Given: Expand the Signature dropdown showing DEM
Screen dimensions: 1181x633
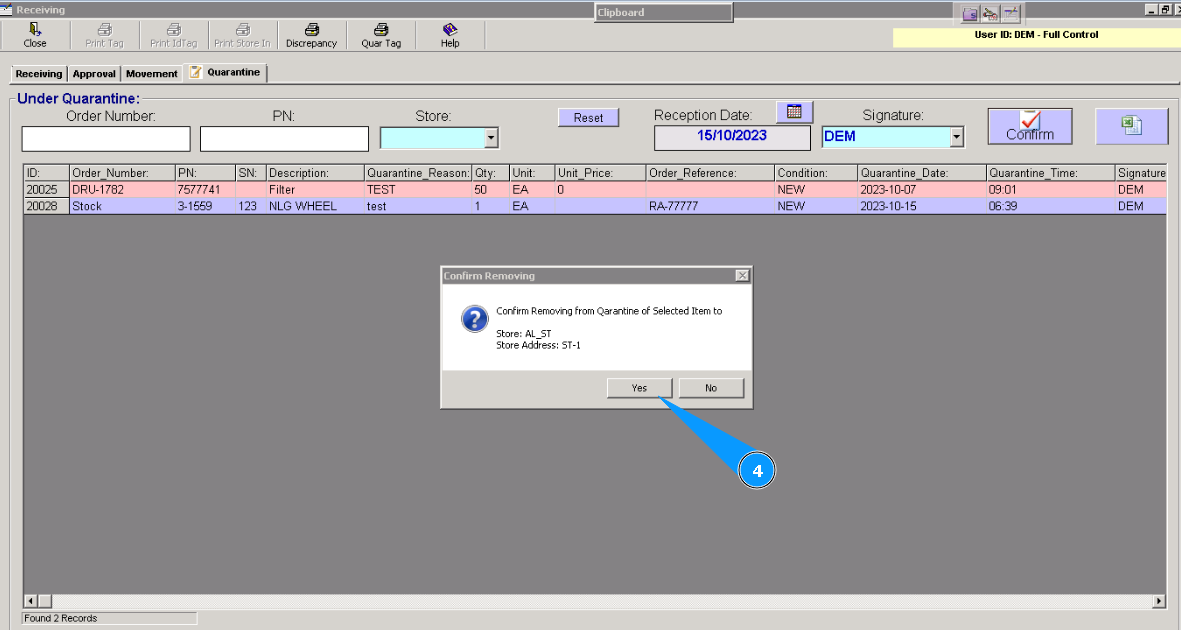Looking at the screenshot, I should point(955,137).
